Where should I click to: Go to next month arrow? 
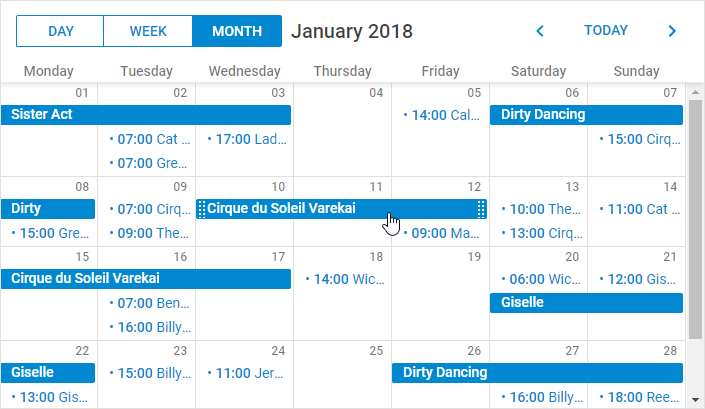pos(672,31)
